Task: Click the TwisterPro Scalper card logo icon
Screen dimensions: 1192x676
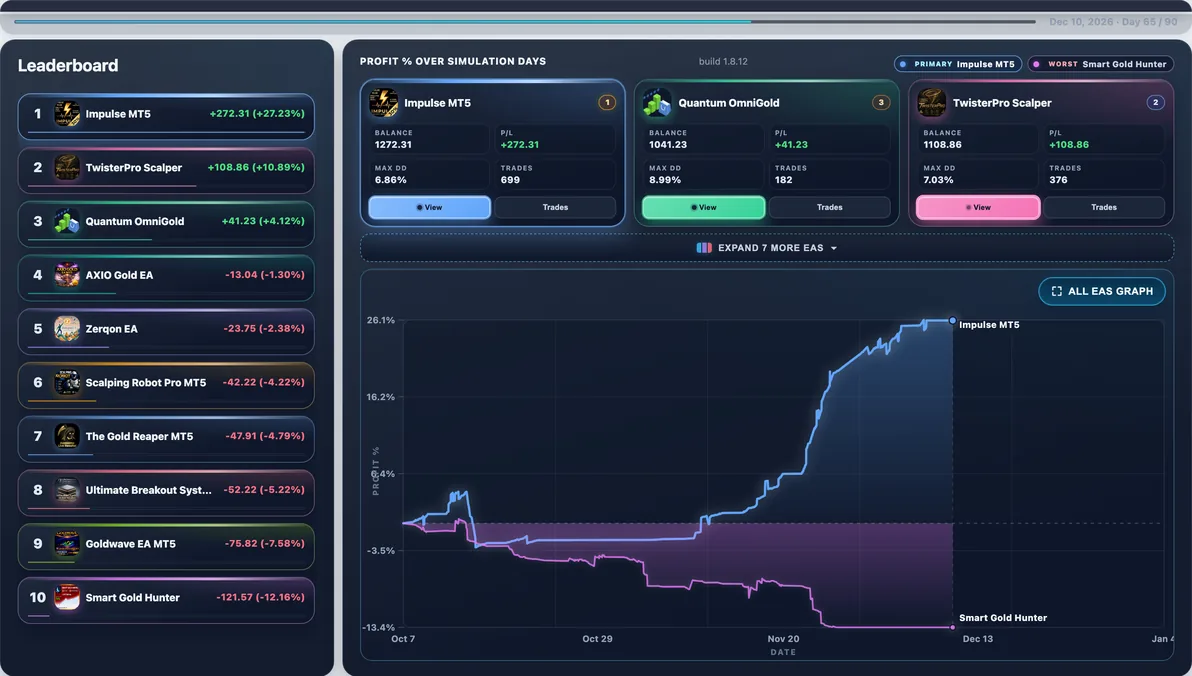Action: [x=931, y=103]
